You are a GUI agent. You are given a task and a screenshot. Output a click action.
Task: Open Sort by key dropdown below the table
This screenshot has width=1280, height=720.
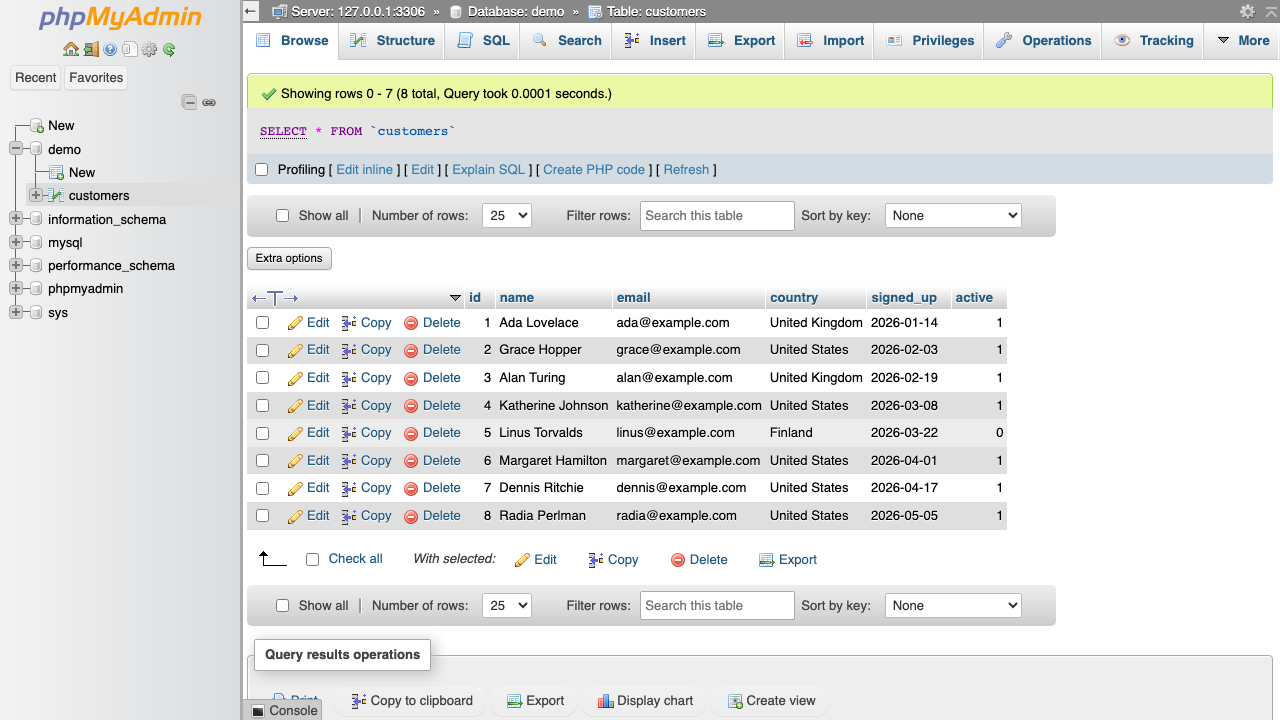coord(953,606)
